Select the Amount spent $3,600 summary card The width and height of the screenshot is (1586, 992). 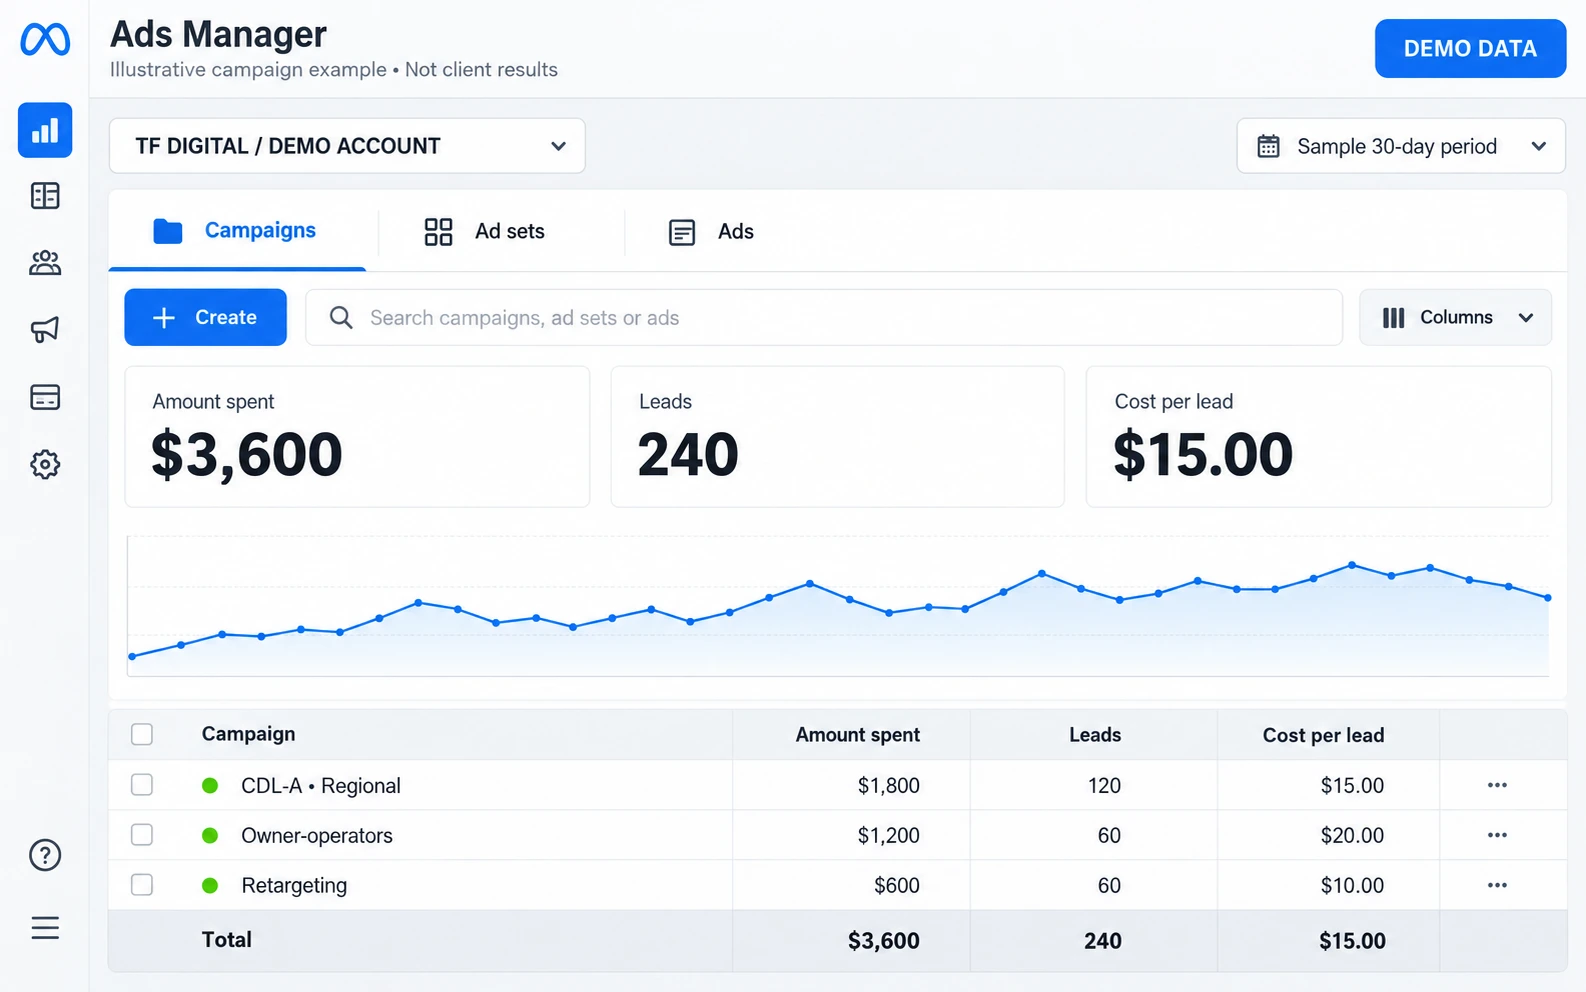[357, 436]
